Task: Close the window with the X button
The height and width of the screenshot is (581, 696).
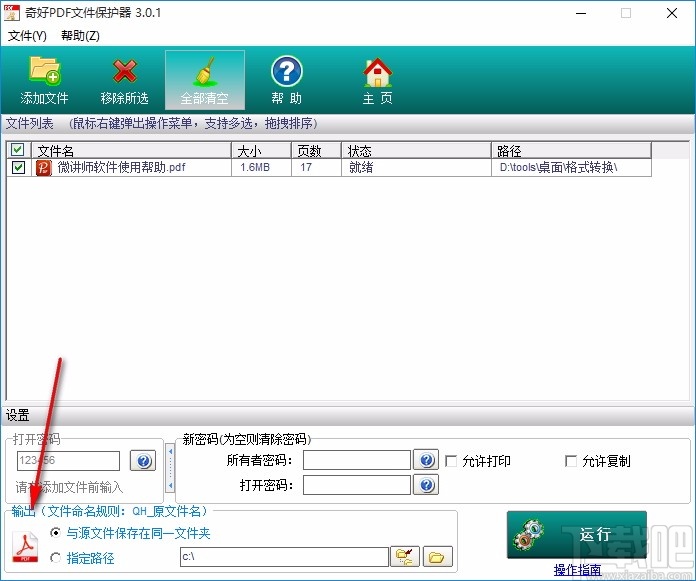Action: [672, 13]
